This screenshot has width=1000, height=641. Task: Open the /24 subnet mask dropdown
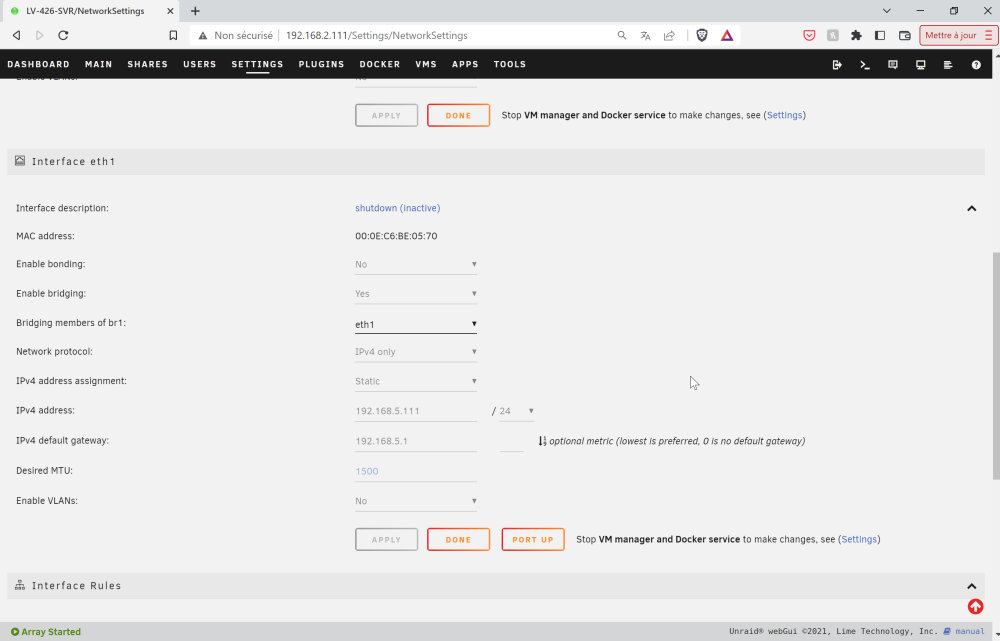coord(517,411)
